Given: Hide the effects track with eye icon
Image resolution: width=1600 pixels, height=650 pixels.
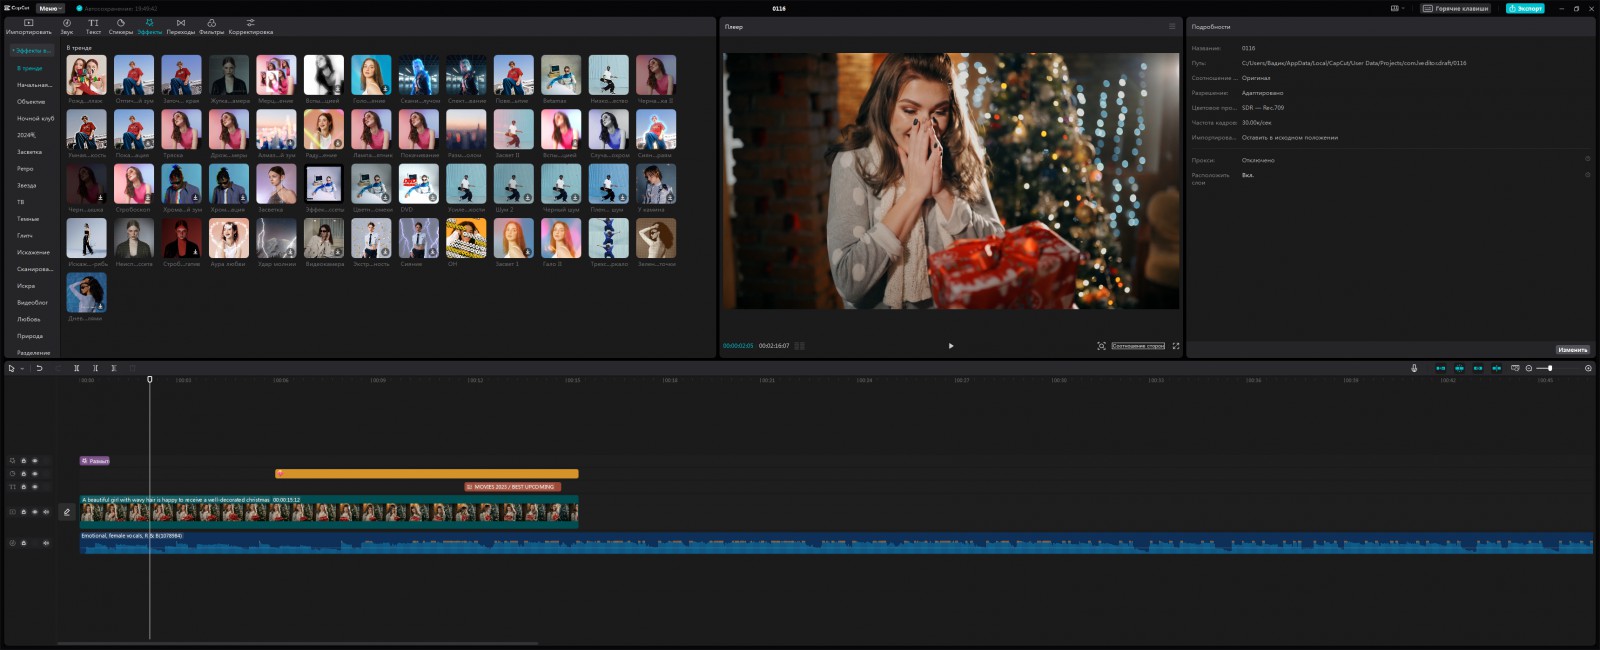Looking at the screenshot, I should tap(34, 461).
